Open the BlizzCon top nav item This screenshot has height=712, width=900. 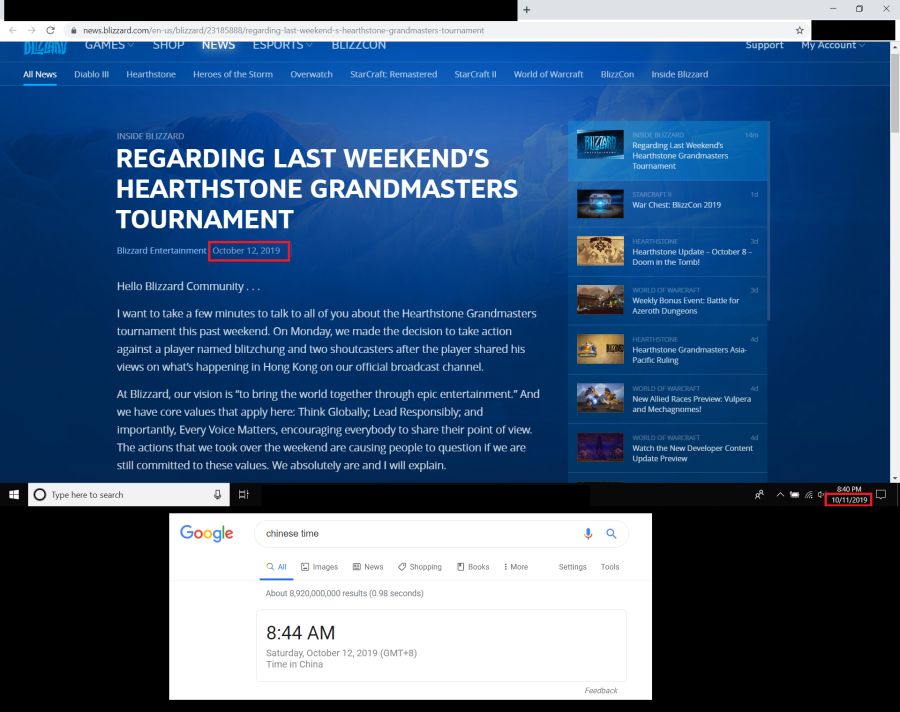pyautogui.click(x=359, y=45)
